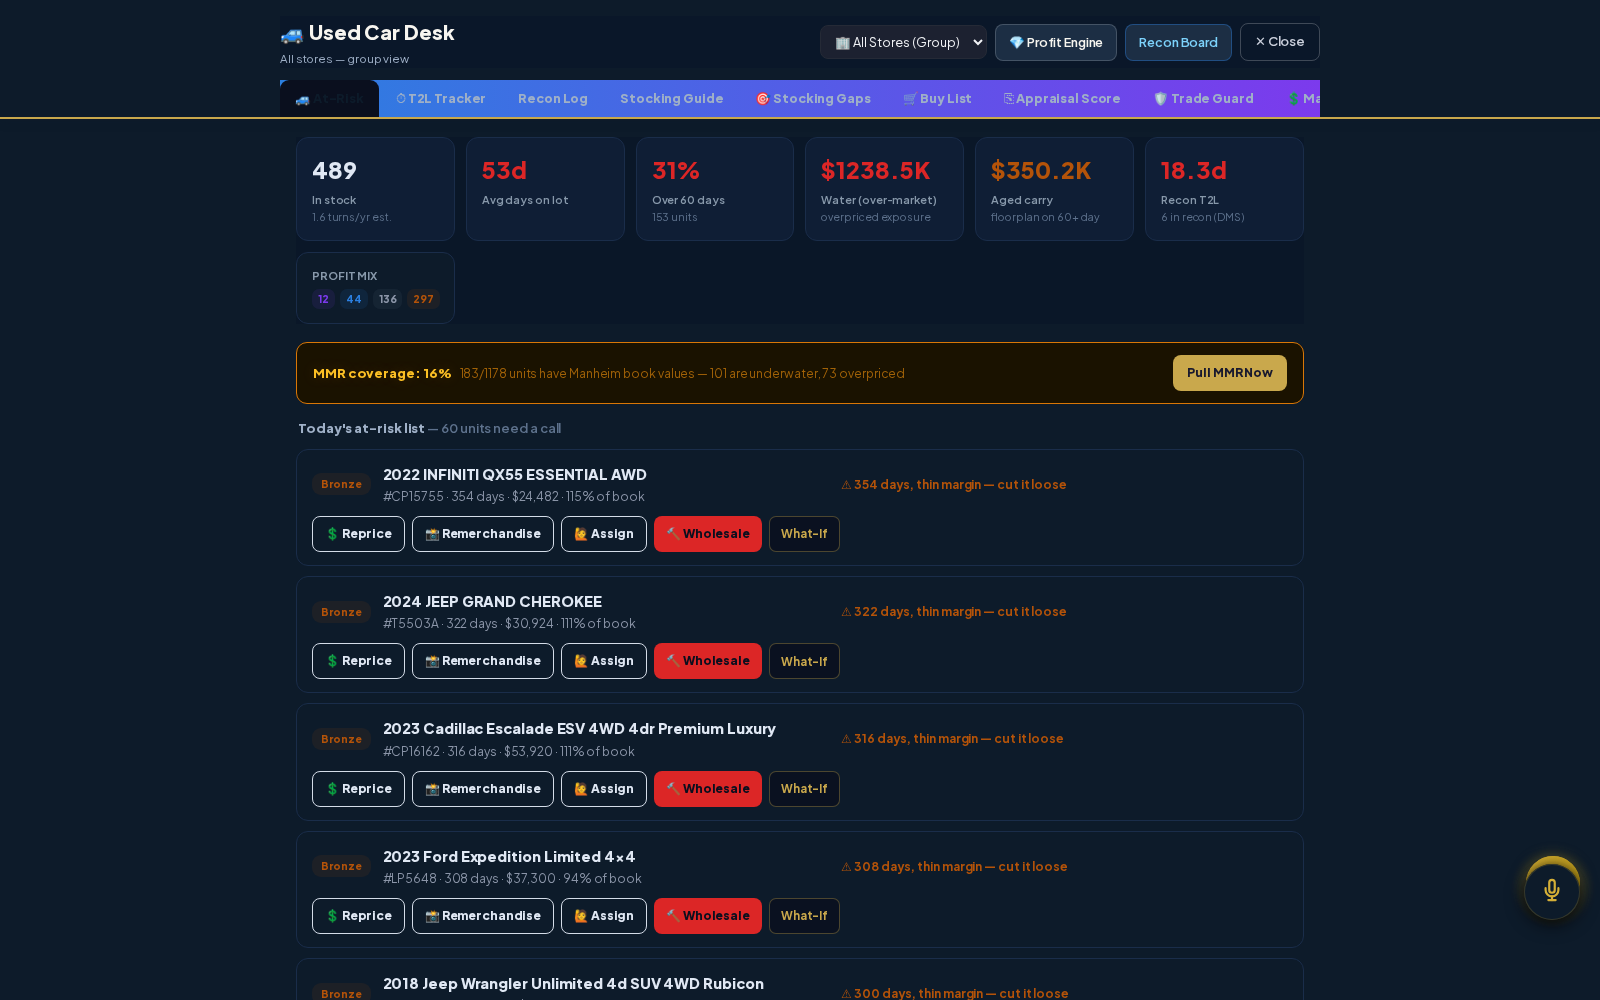
Task: Close the Used Car Desk panel
Action: [1279, 42]
